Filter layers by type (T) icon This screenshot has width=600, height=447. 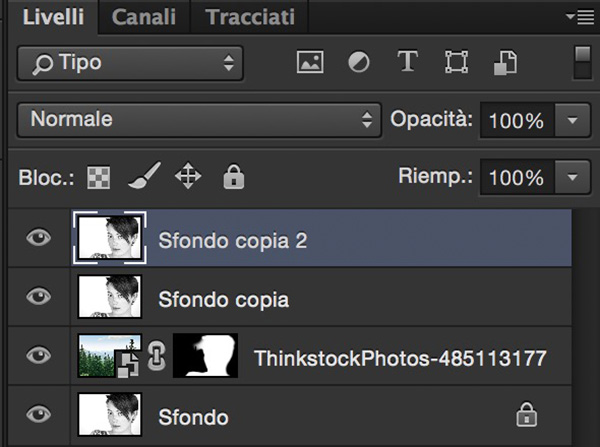(407, 61)
